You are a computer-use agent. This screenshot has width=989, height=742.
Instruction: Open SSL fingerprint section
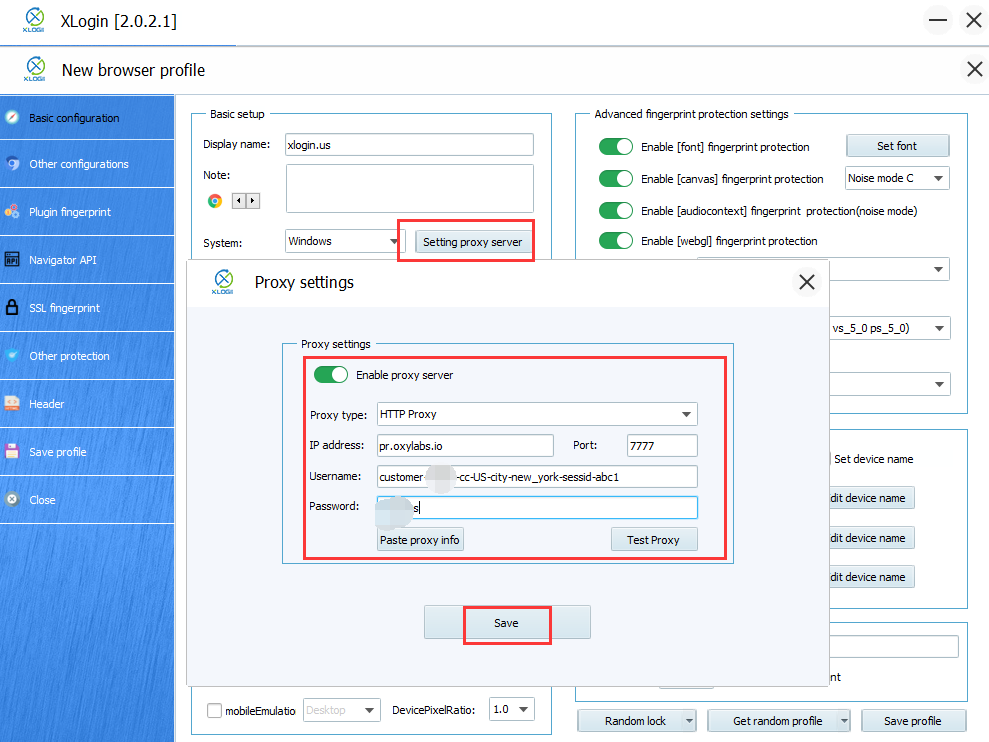click(87, 307)
